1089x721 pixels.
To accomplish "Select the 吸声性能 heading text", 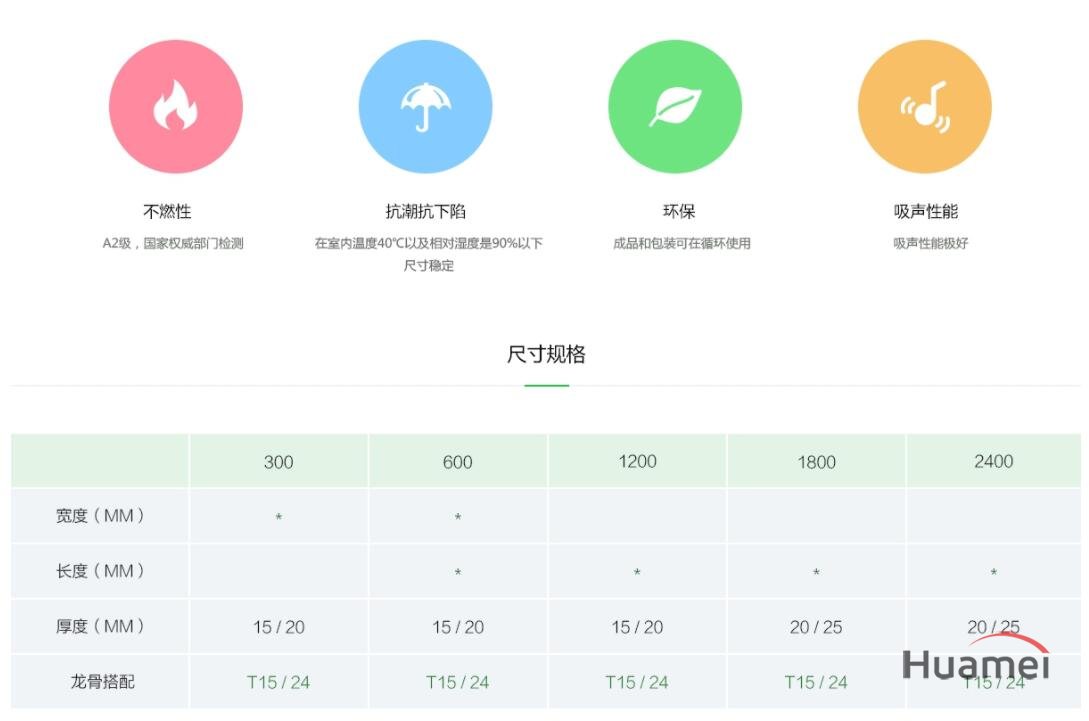I will tap(925, 211).
